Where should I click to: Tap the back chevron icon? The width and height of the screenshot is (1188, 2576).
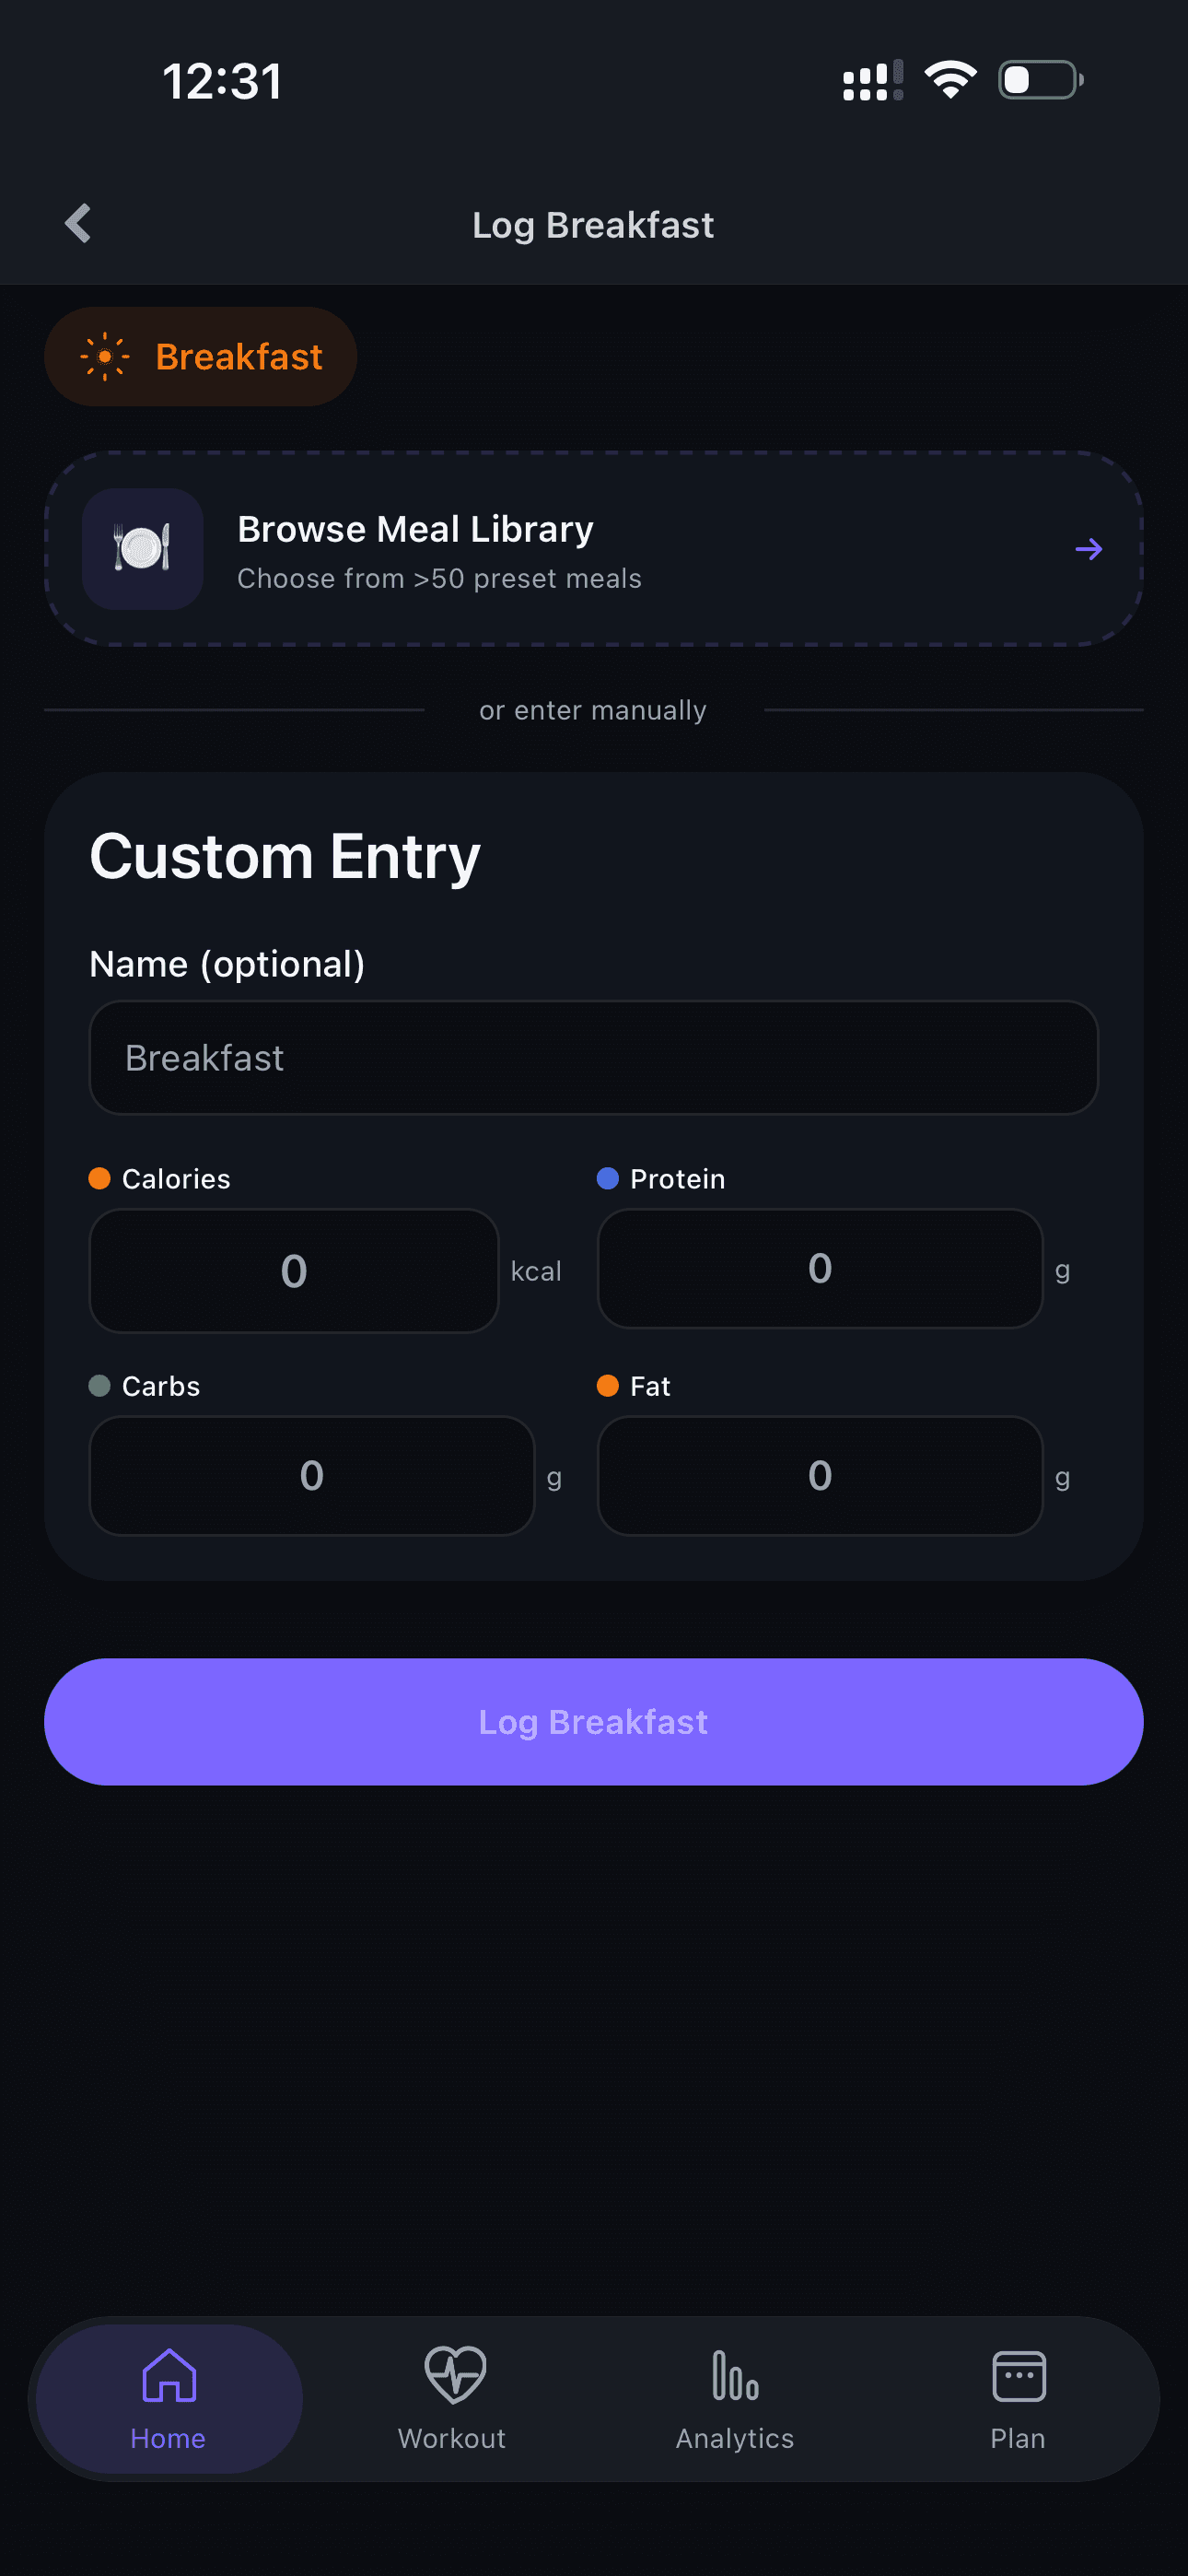tap(78, 224)
